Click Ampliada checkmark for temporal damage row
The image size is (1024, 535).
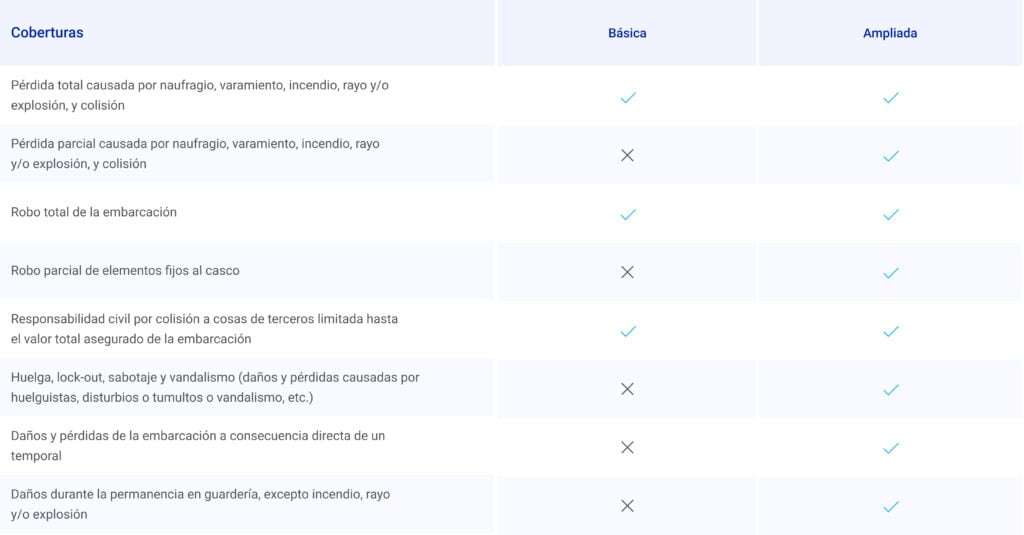(x=891, y=448)
